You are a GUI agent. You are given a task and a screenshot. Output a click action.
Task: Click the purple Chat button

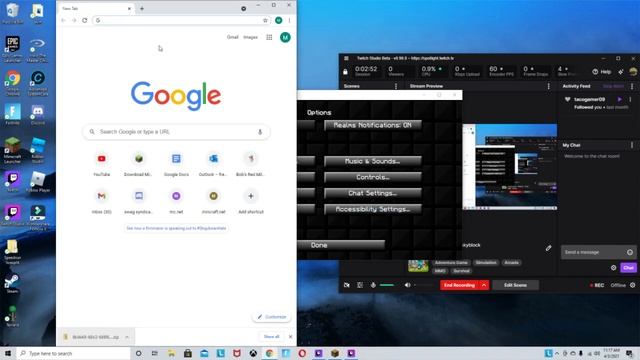coord(628,268)
